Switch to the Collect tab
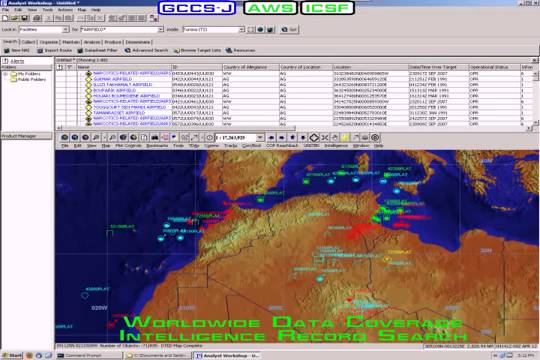Viewport: 540px width, 360px height. tap(28, 42)
